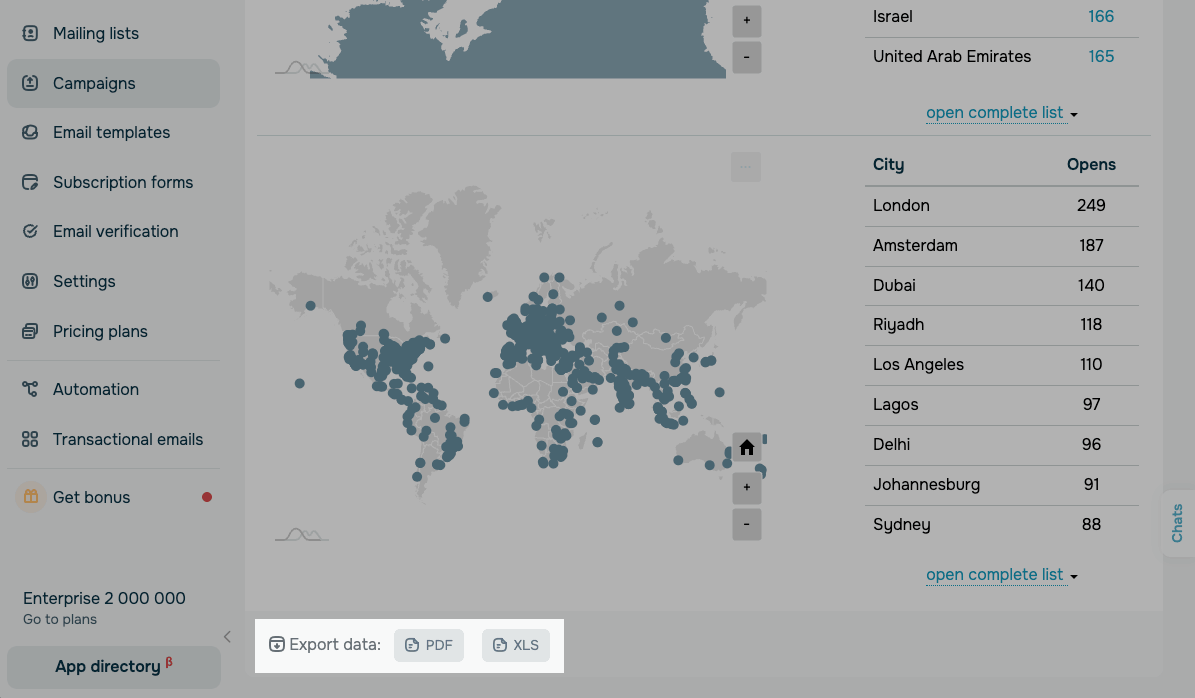Open the city map options menu
This screenshot has width=1195, height=698.
coord(745,167)
